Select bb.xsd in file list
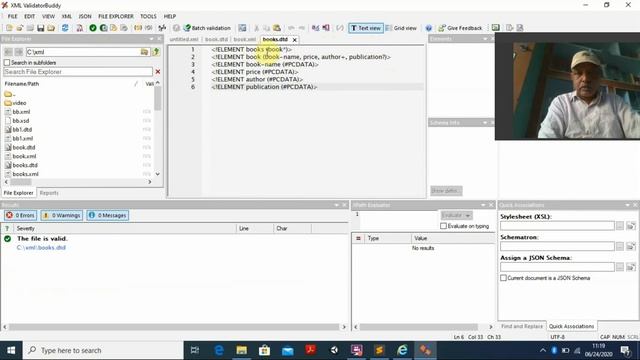This screenshot has width=640, height=360. tap(20, 121)
